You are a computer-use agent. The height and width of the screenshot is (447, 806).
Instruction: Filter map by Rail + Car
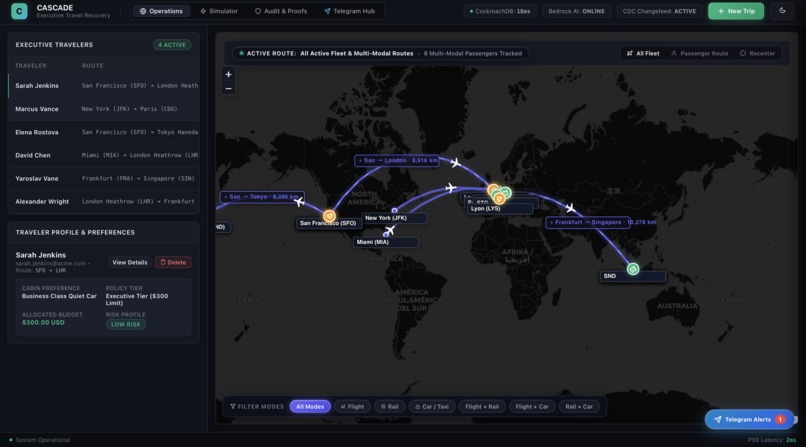tap(579, 406)
